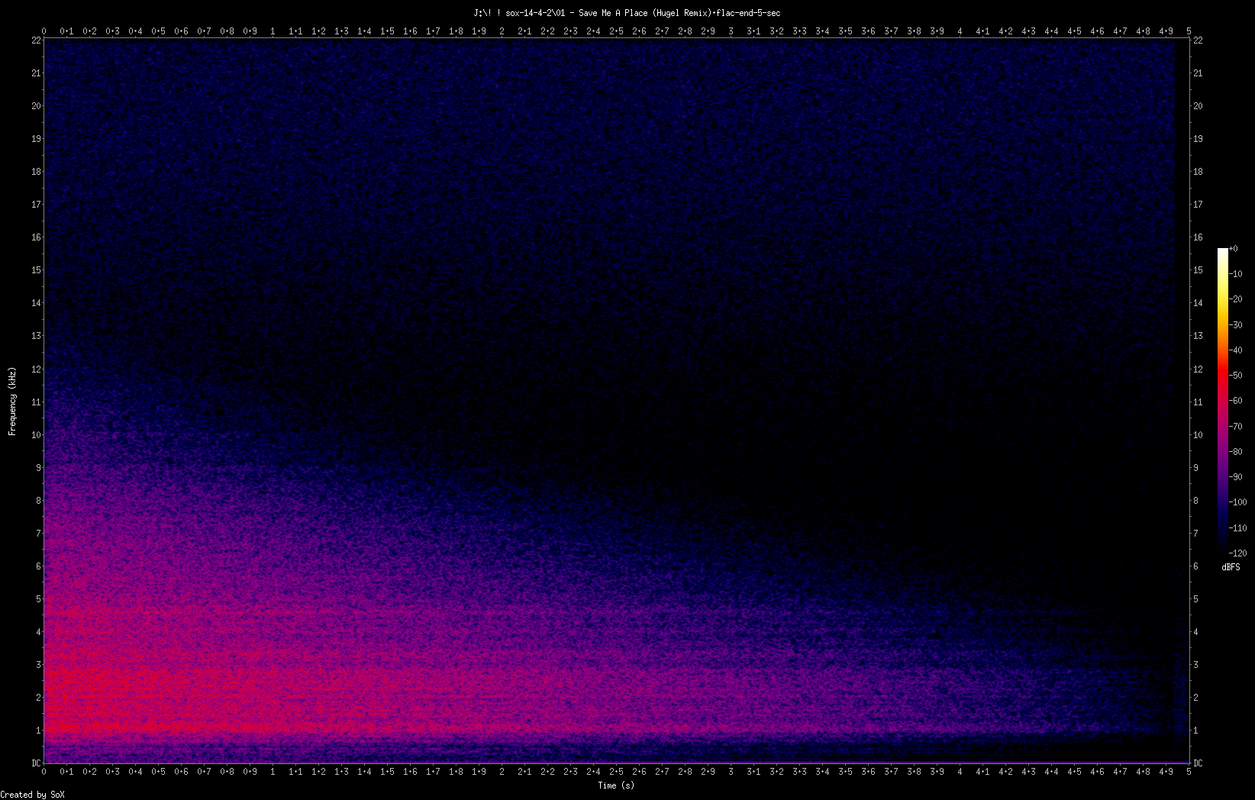Click the 4 second tick on the top time axis
This screenshot has height=800, width=1255.
[x=960, y=30]
